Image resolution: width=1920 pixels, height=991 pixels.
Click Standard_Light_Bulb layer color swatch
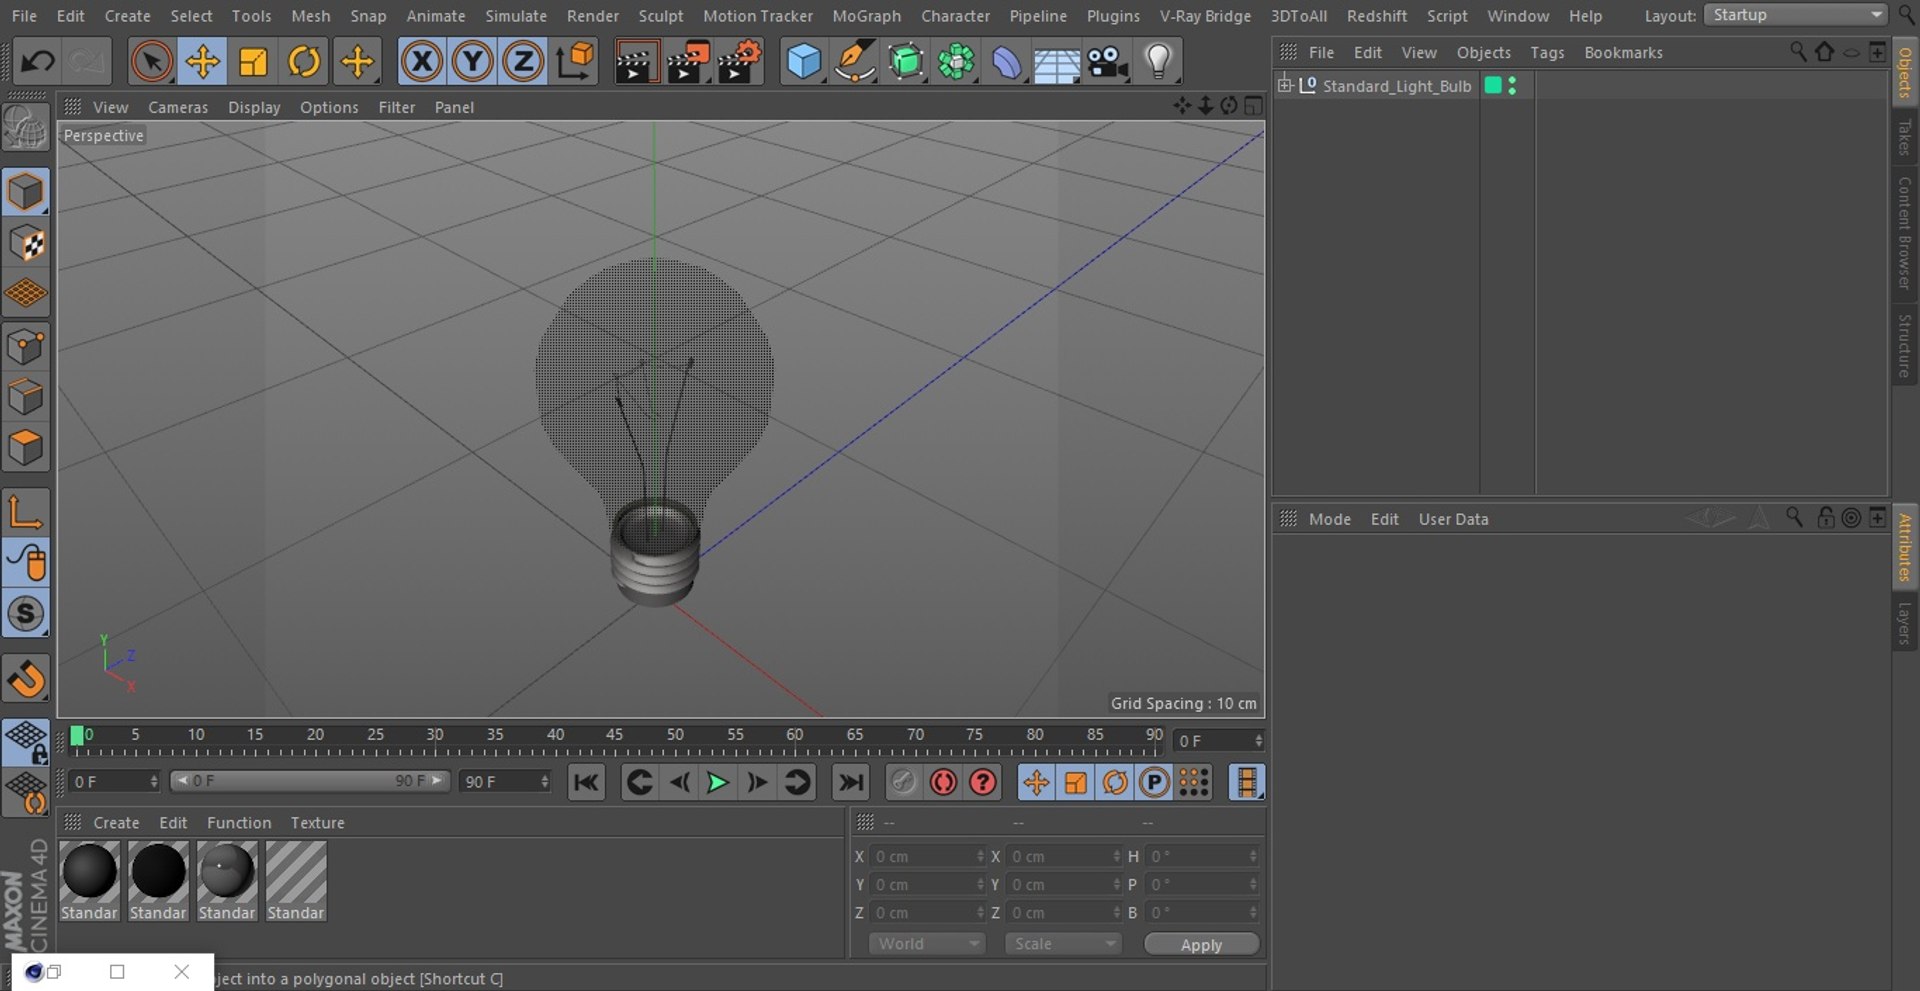[x=1493, y=86]
